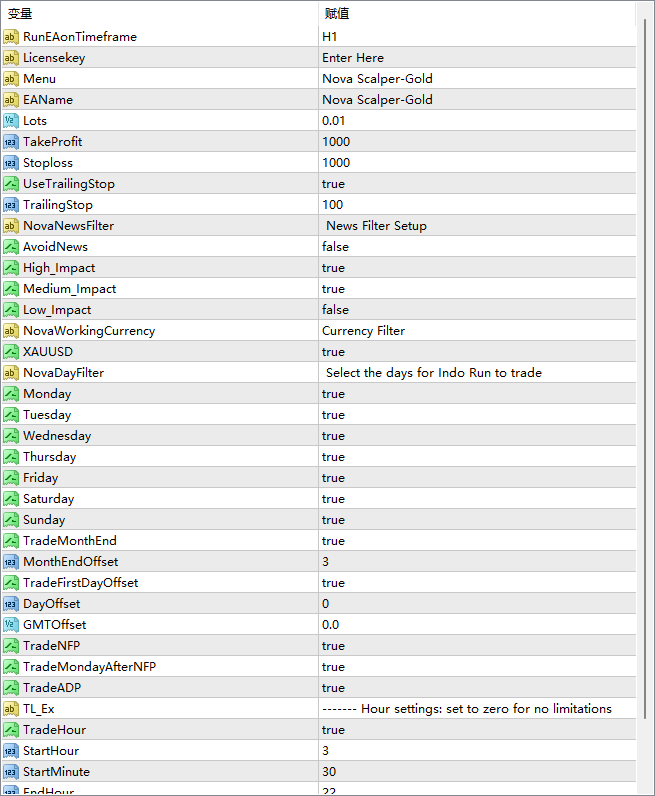Toggle the Sunday true value
This screenshot has width=655, height=796.
(x=333, y=520)
